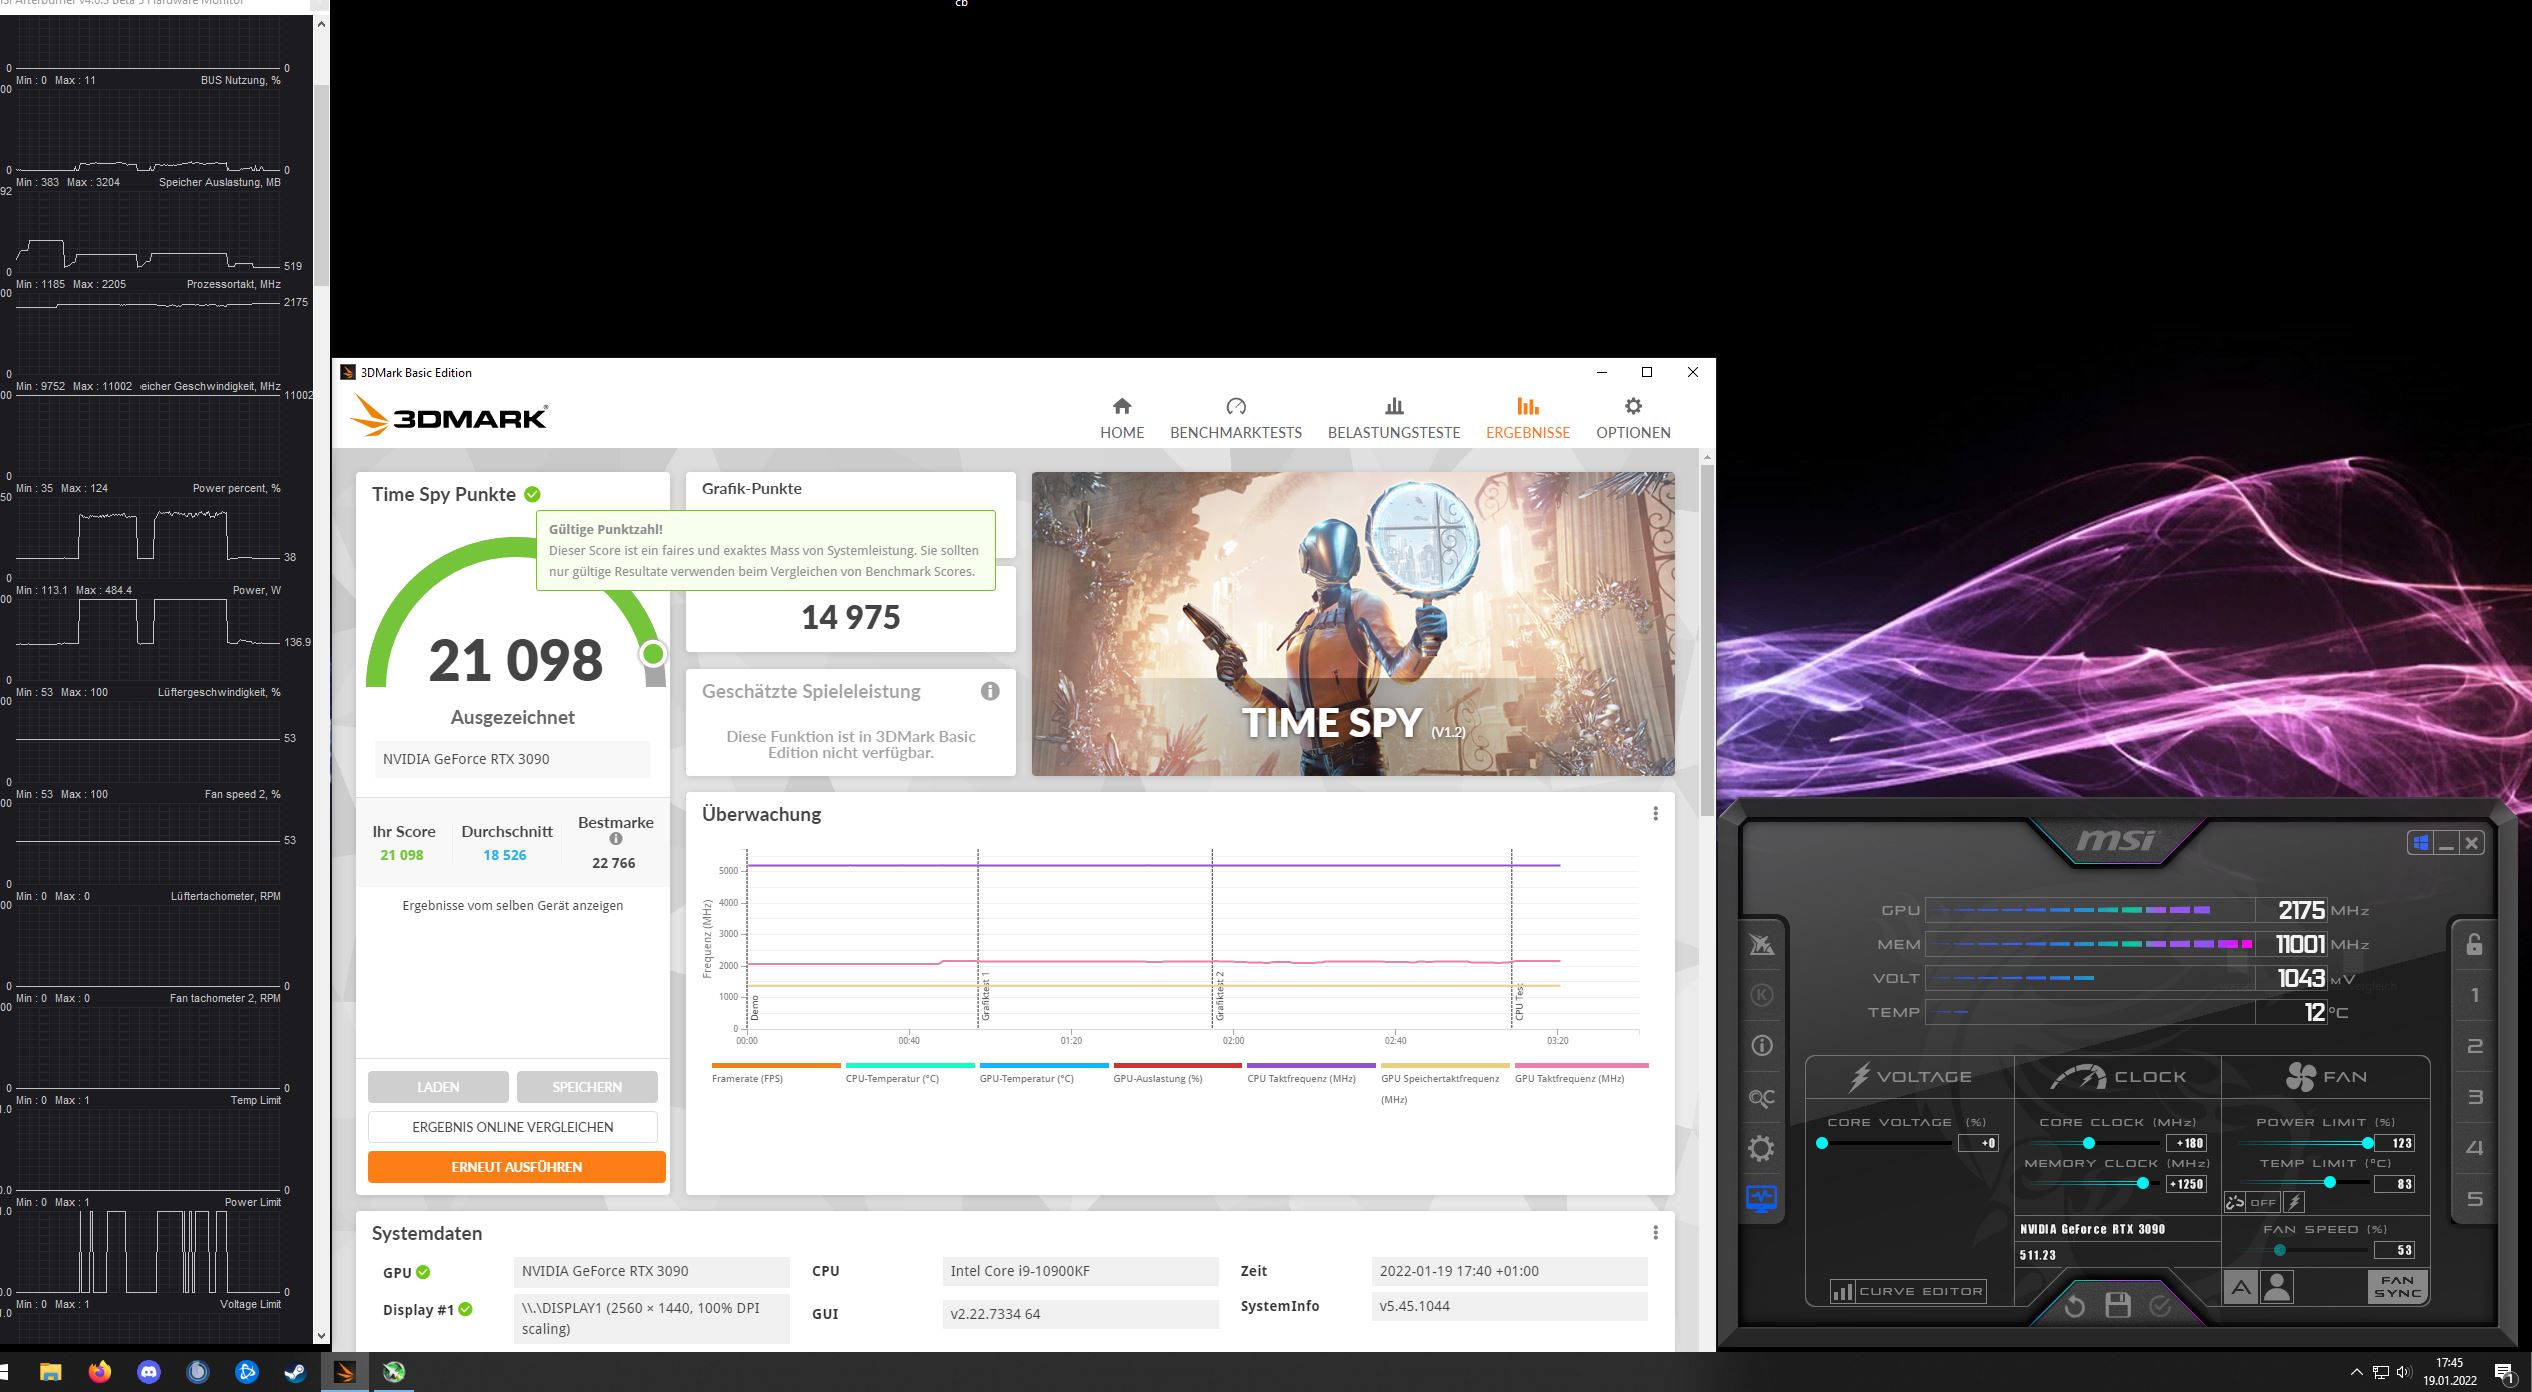This screenshot has width=2532, height=1392.
Task: Go to the Optionen tab
Action: pos(1632,418)
